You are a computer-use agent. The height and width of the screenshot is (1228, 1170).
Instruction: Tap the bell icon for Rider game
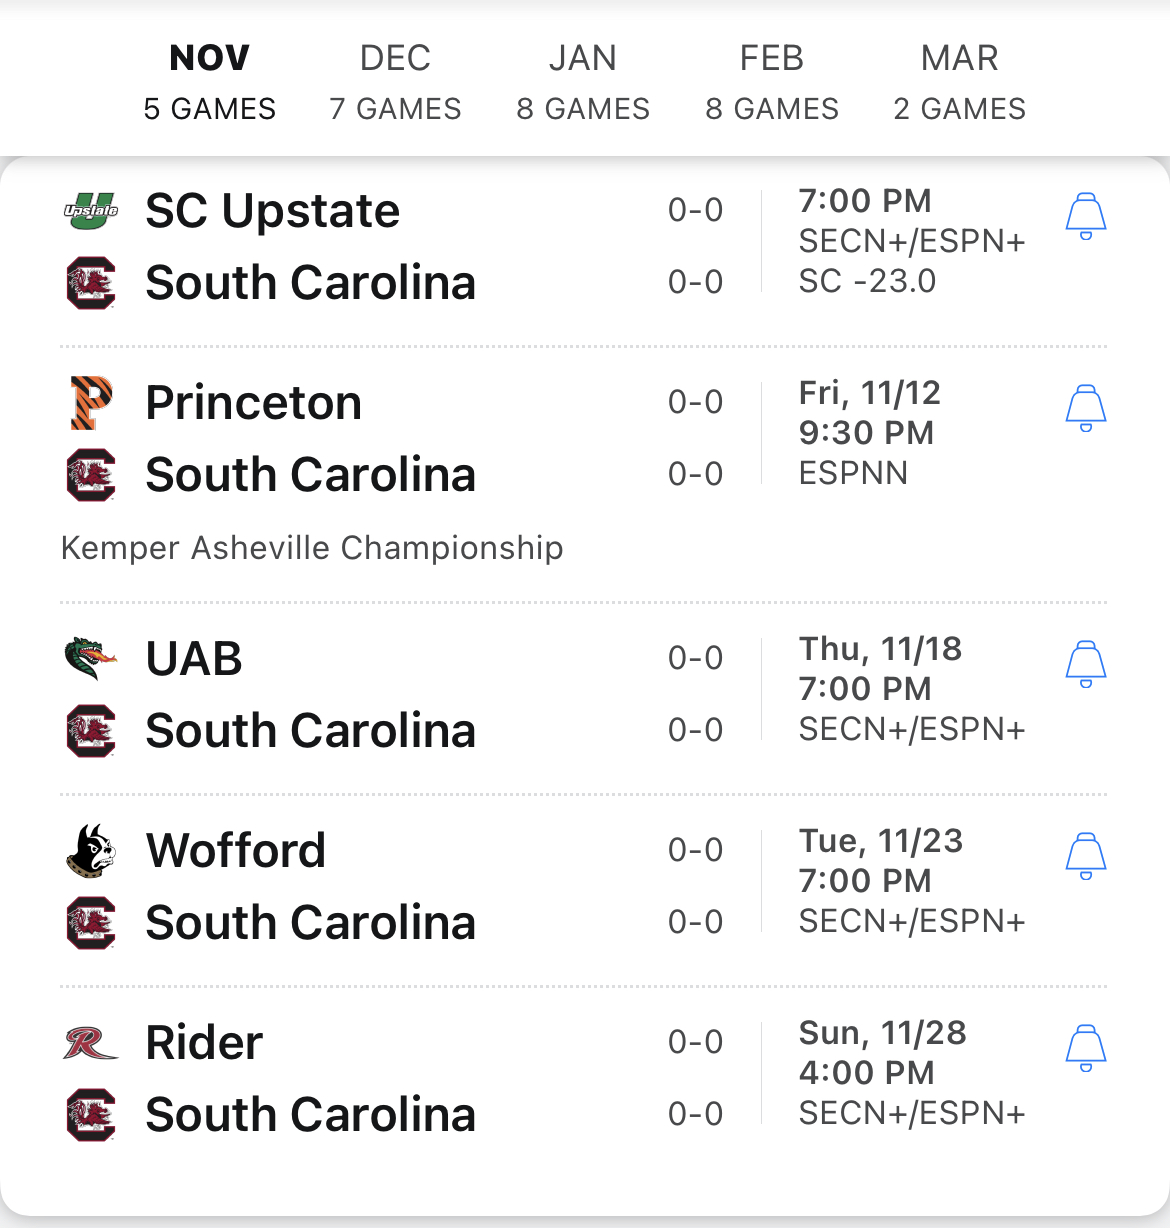point(1085,1048)
